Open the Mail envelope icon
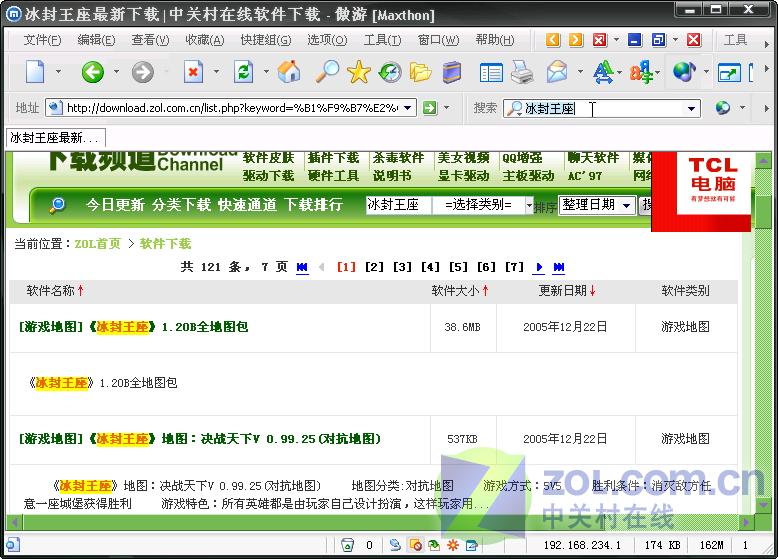Image resolution: width=778 pixels, height=559 pixels. click(x=557, y=72)
